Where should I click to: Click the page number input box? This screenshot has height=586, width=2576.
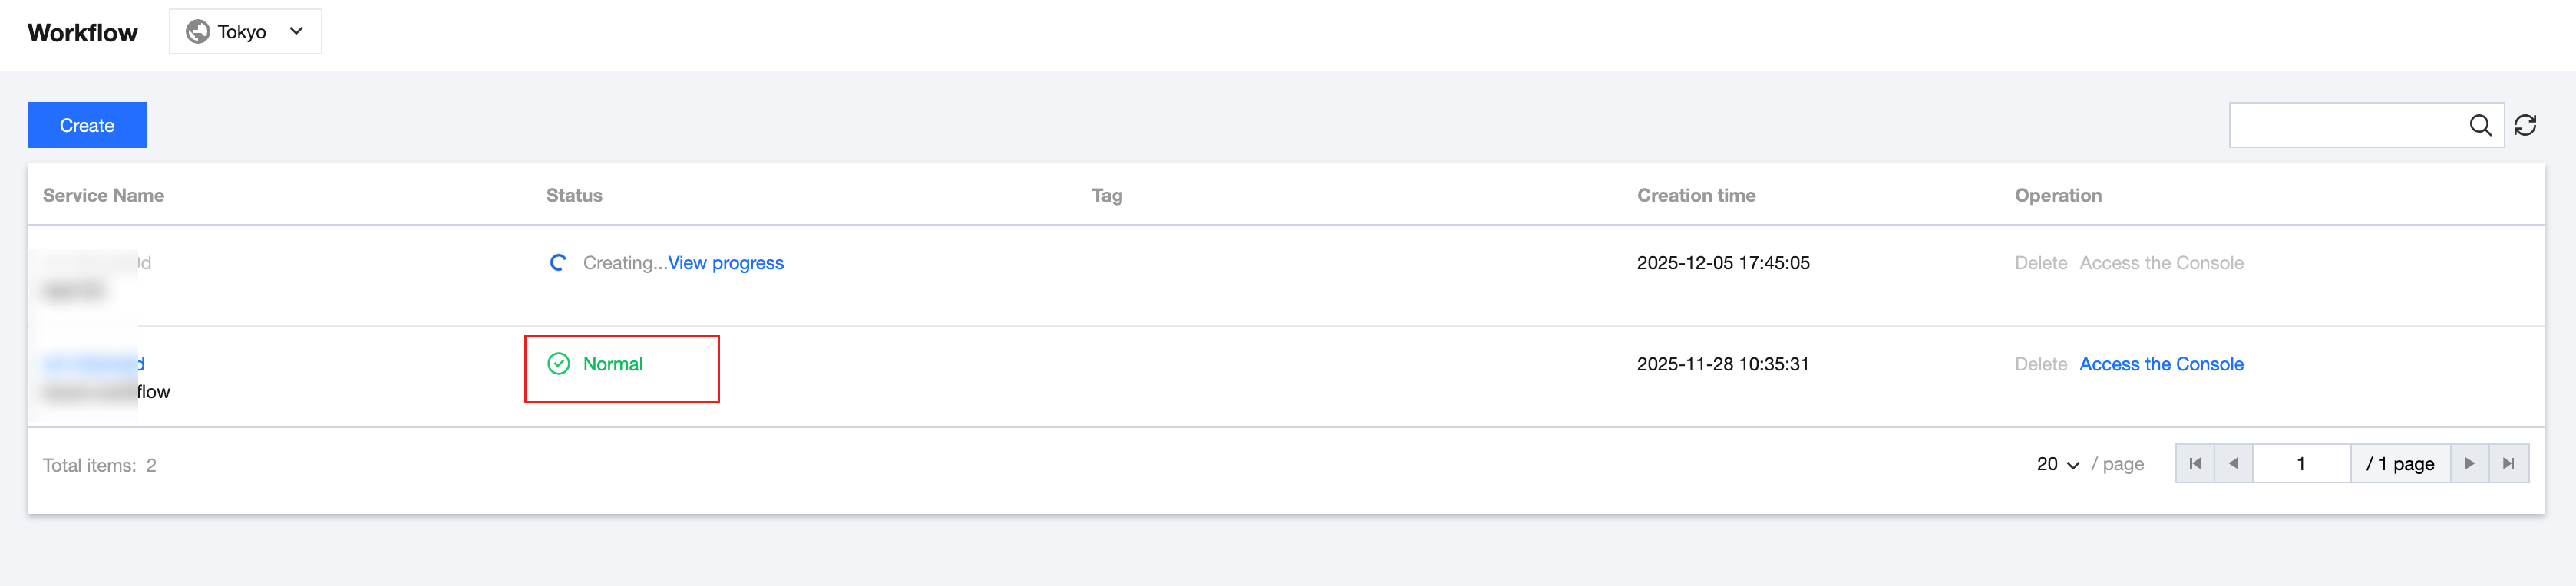2300,464
